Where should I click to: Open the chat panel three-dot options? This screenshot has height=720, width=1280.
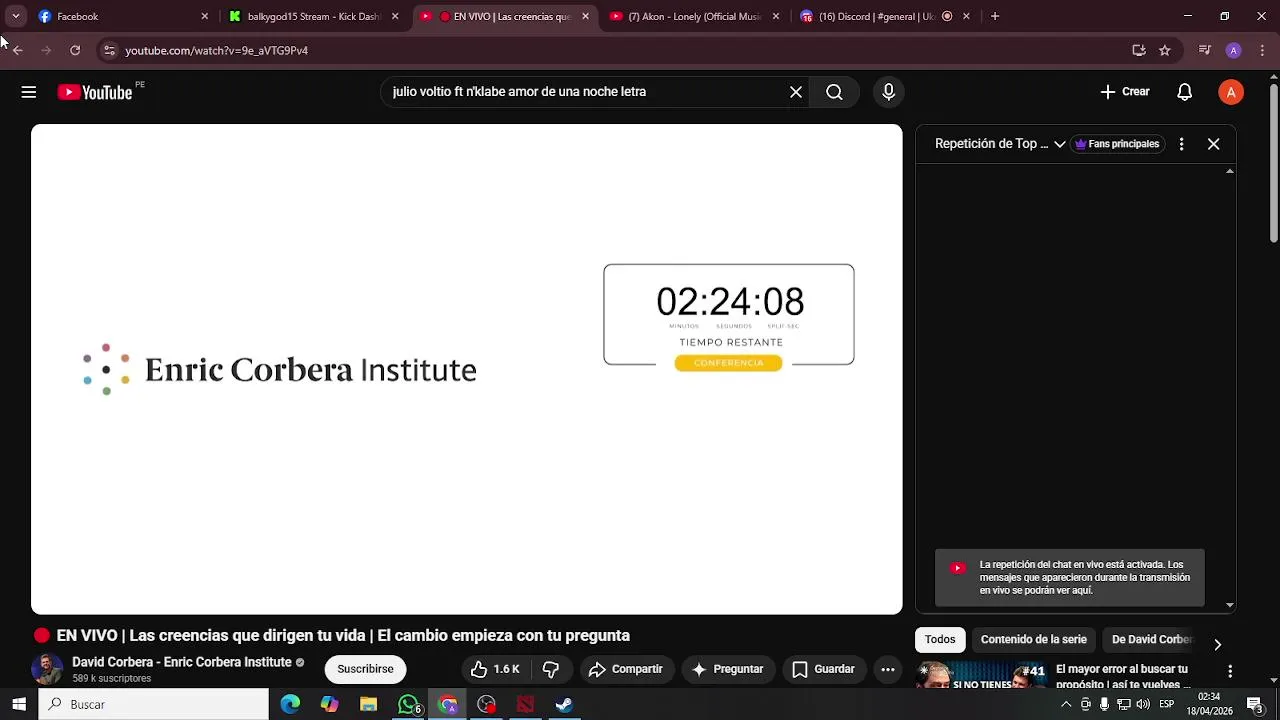1181,144
